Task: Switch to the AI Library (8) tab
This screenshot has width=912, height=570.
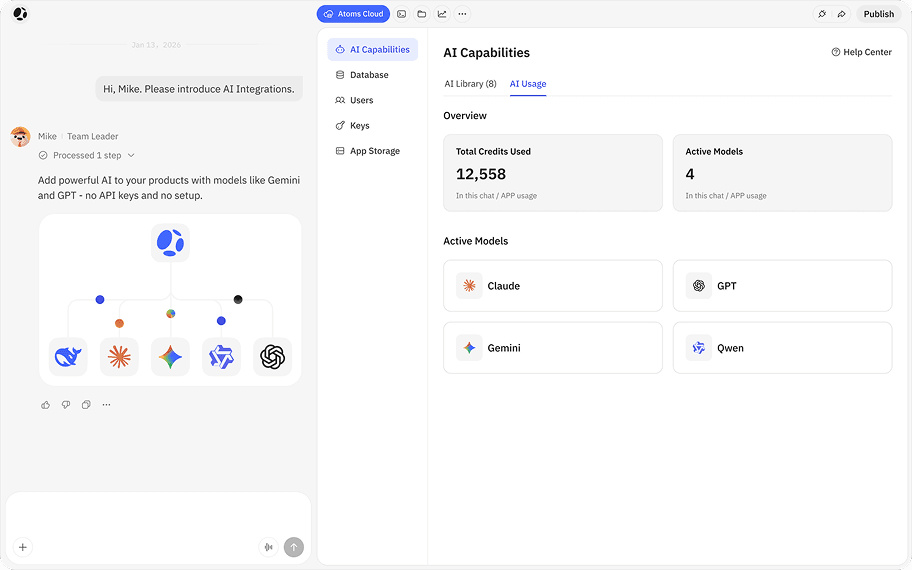Action: 470,84
